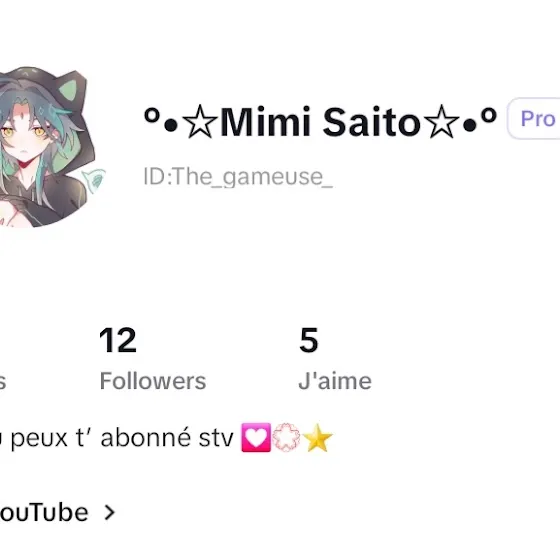Click the gold star emoji in bio
The image size is (560, 560).
click(x=317, y=438)
